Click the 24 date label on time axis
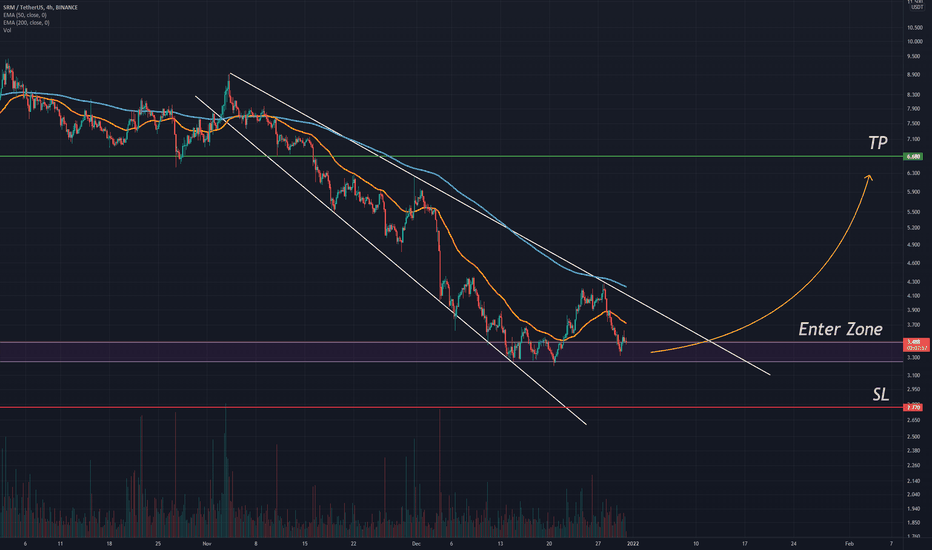 click(x=794, y=543)
